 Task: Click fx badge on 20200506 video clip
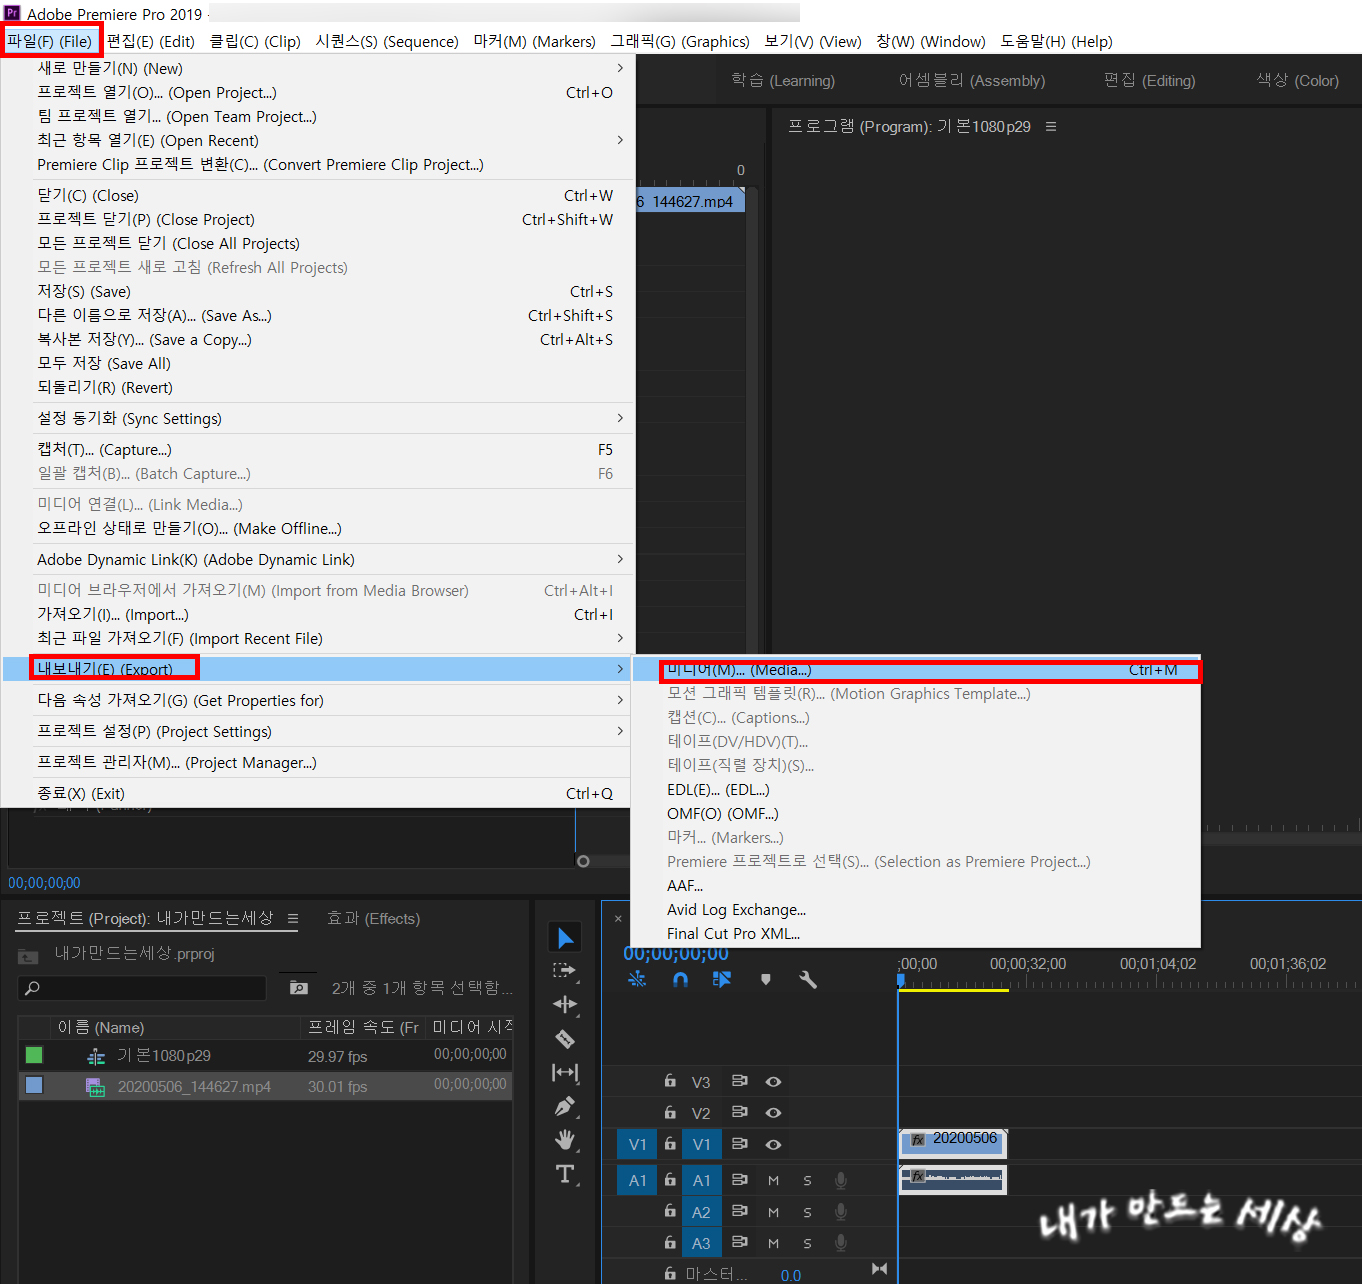click(x=918, y=1139)
